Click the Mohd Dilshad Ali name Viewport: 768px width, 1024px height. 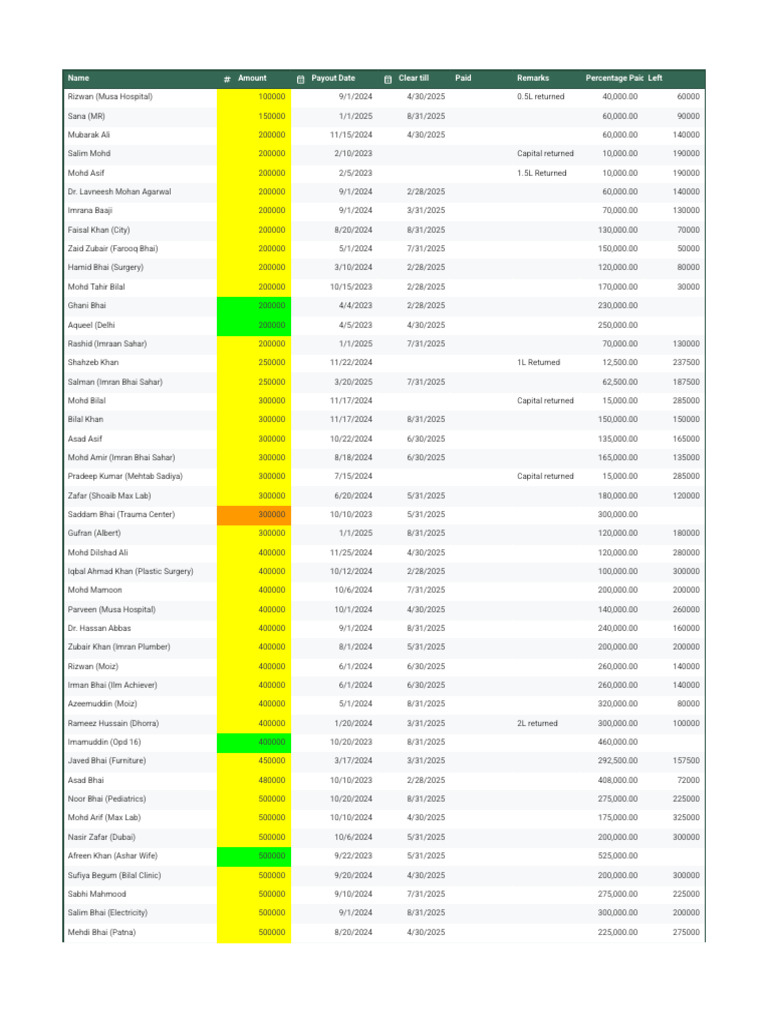click(98, 553)
